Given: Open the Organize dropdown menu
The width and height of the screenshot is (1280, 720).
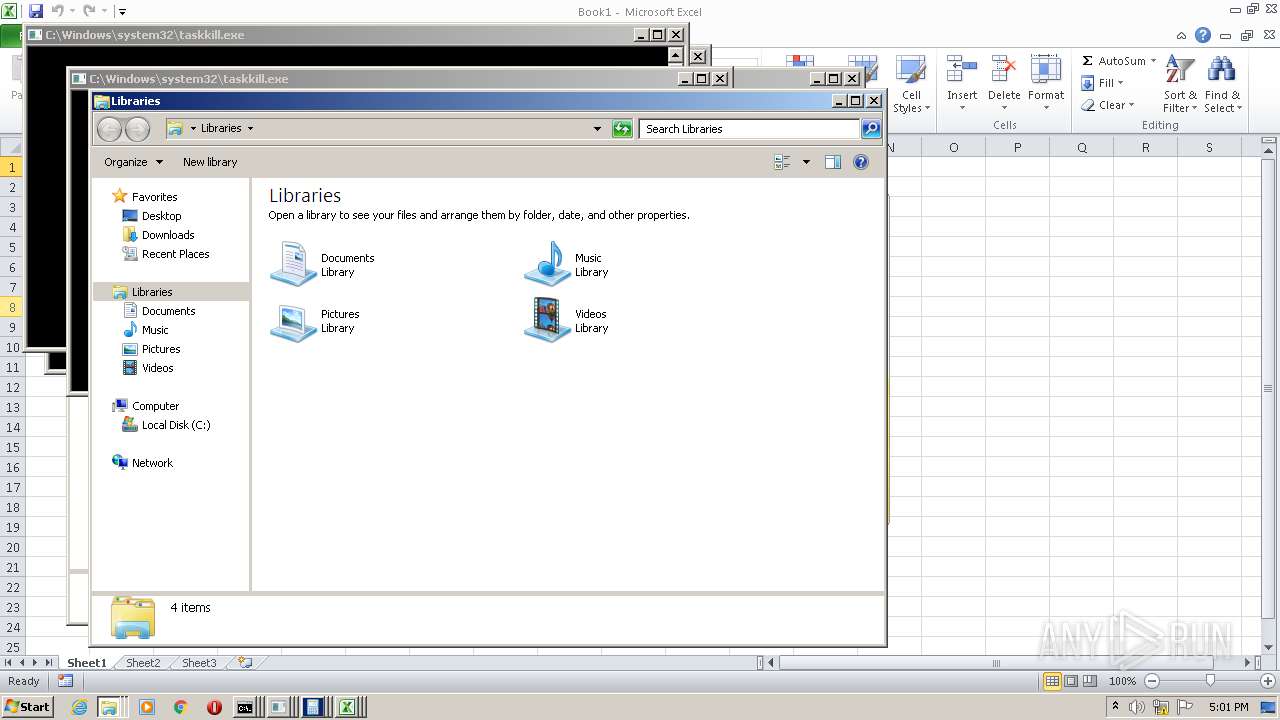Looking at the screenshot, I should coord(133,162).
